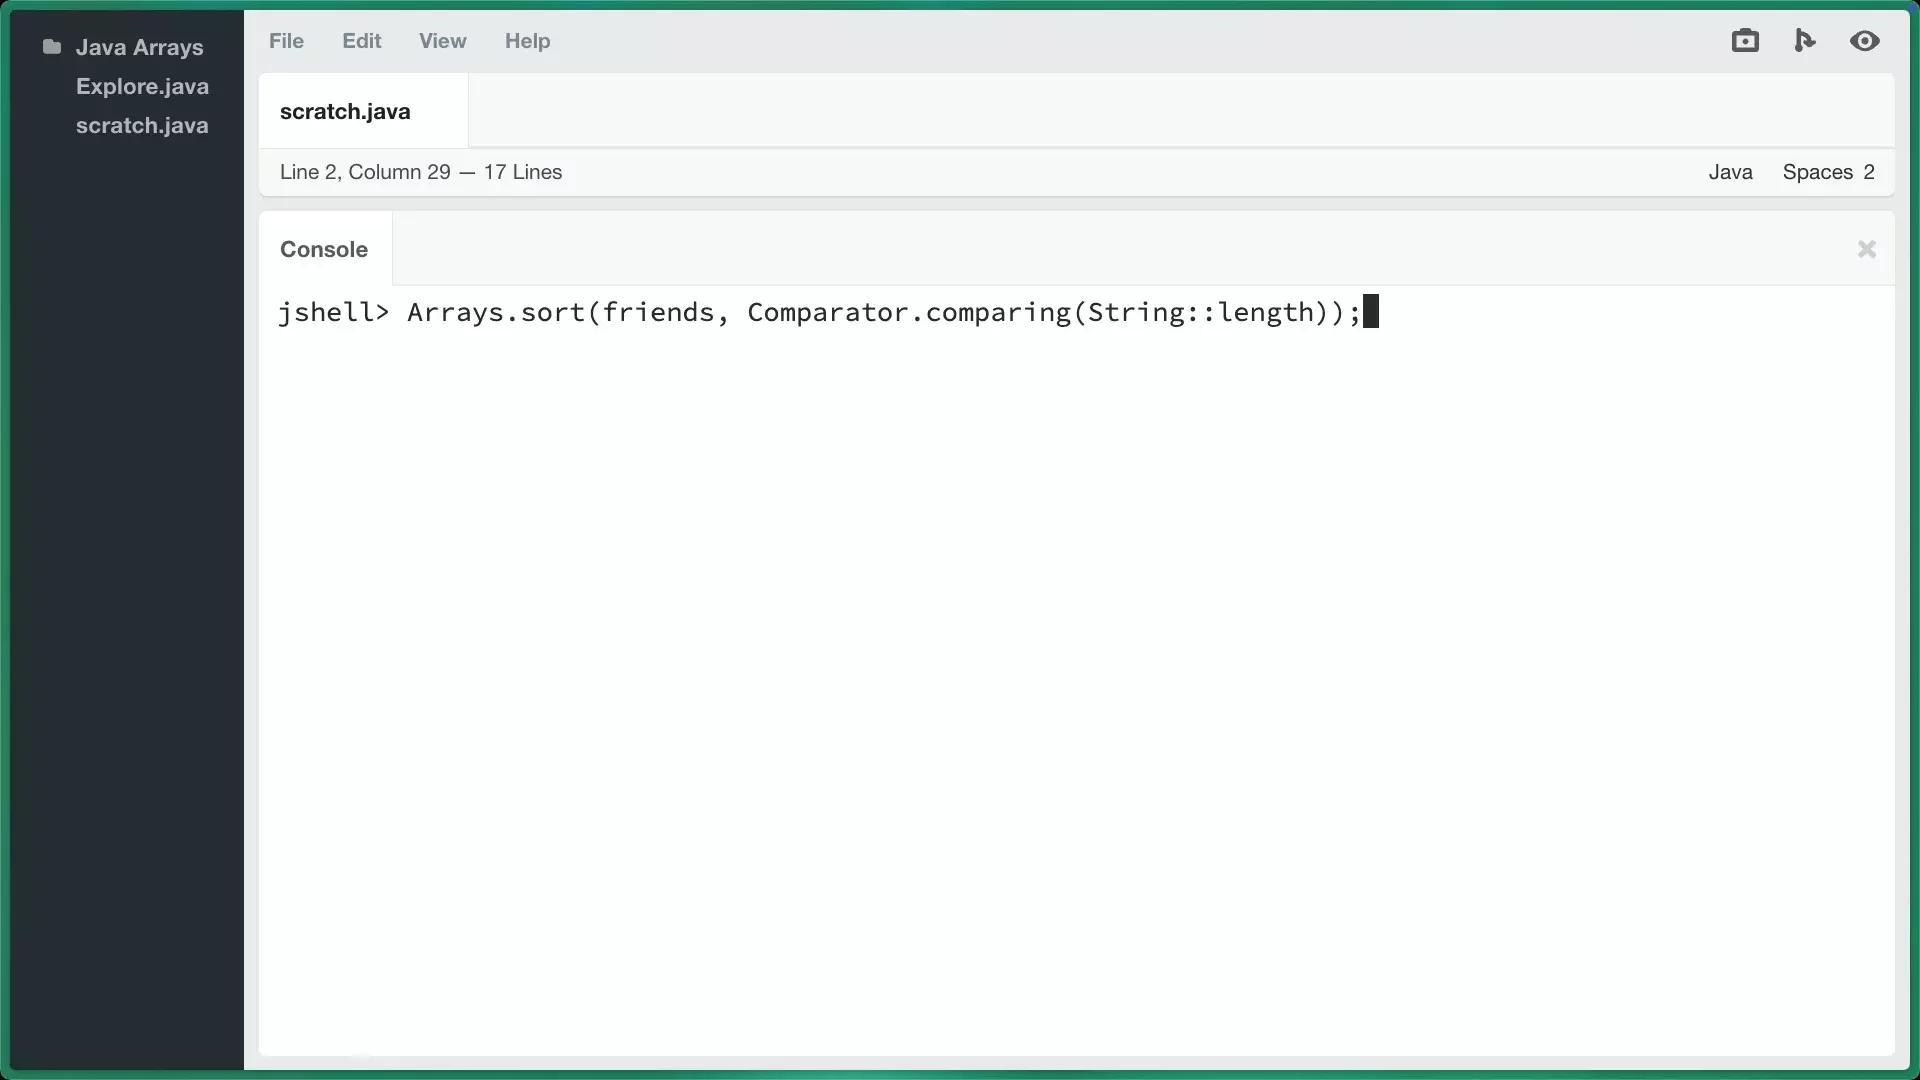Screen dimensions: 1920x1080
Task: Open the Edit menu
Action: [361, 41]
